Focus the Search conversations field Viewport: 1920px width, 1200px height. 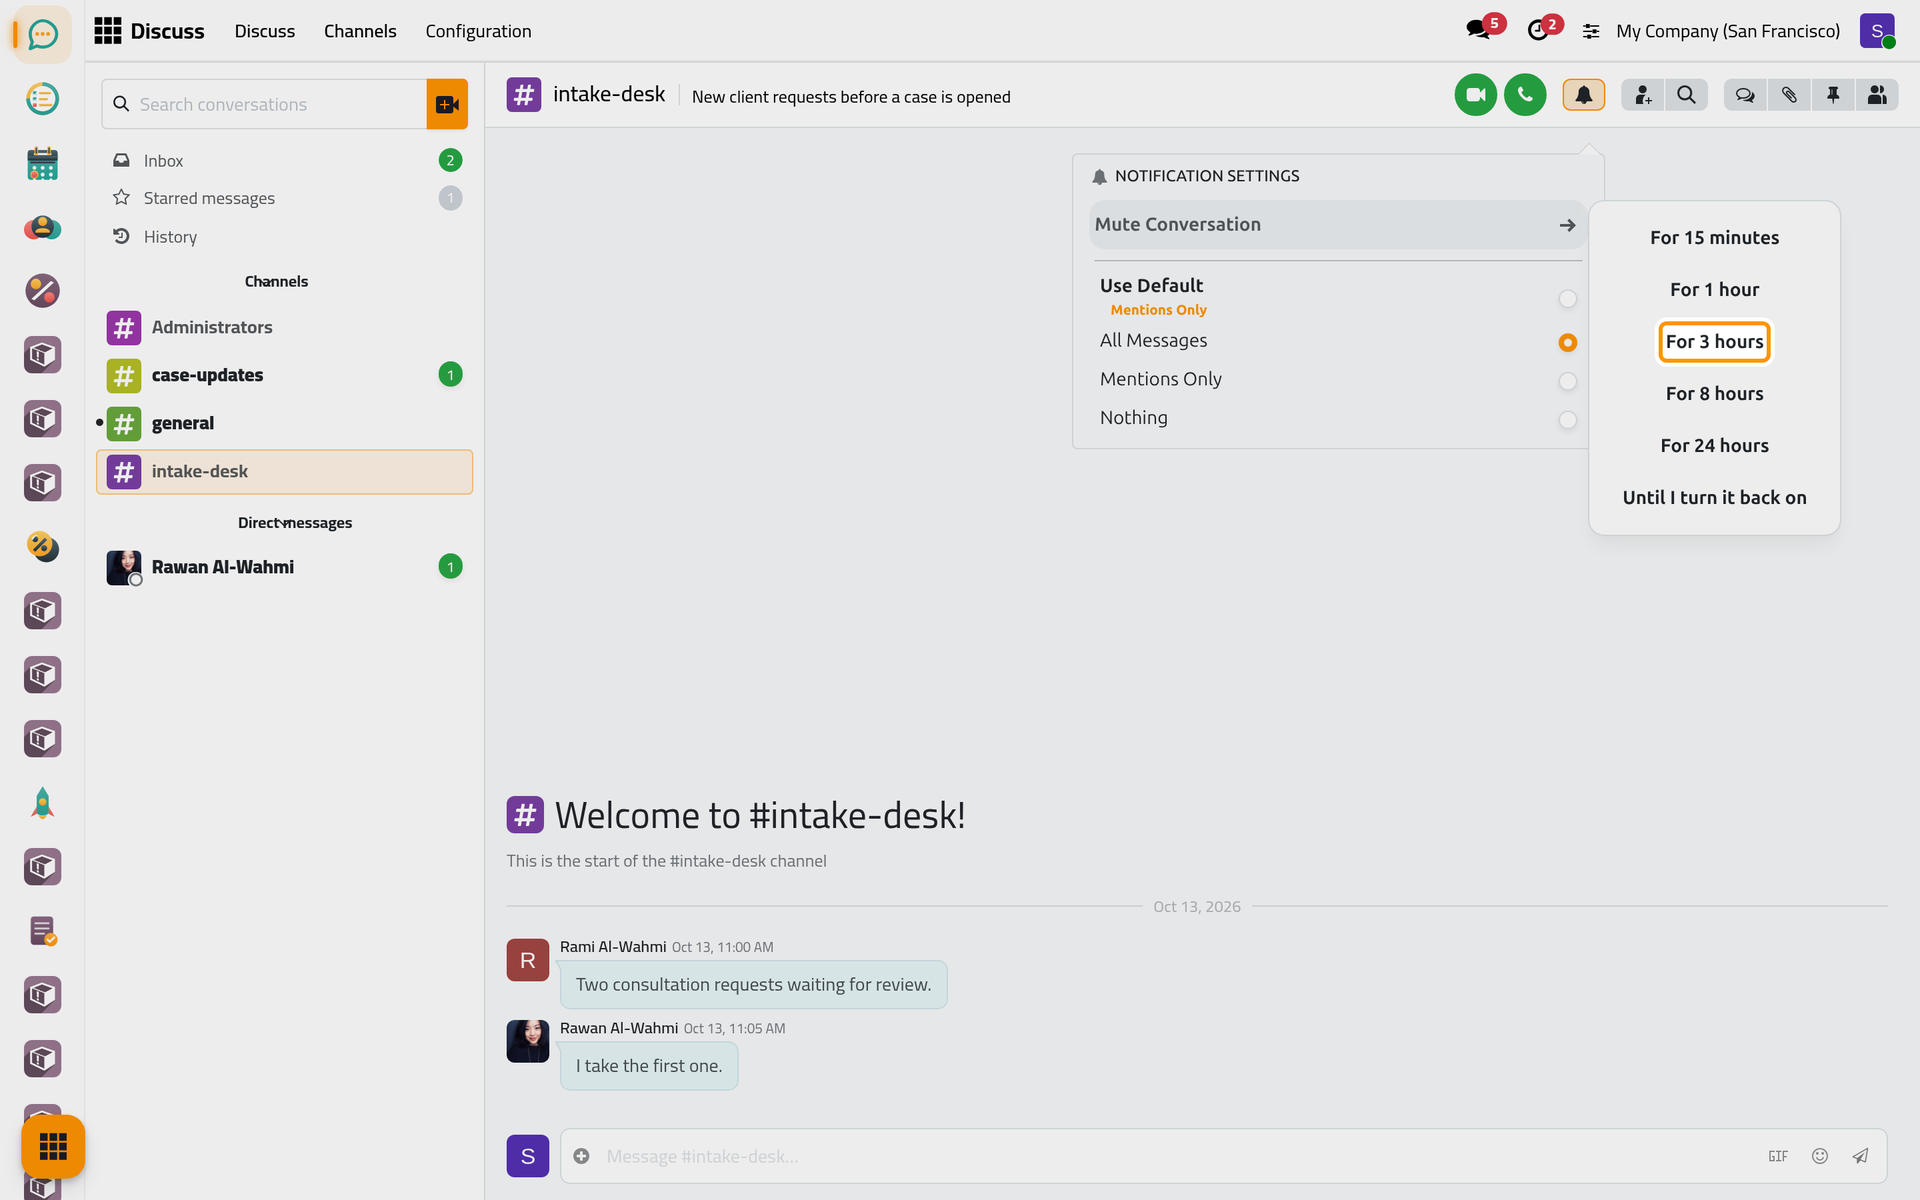[x=264, y=104]
